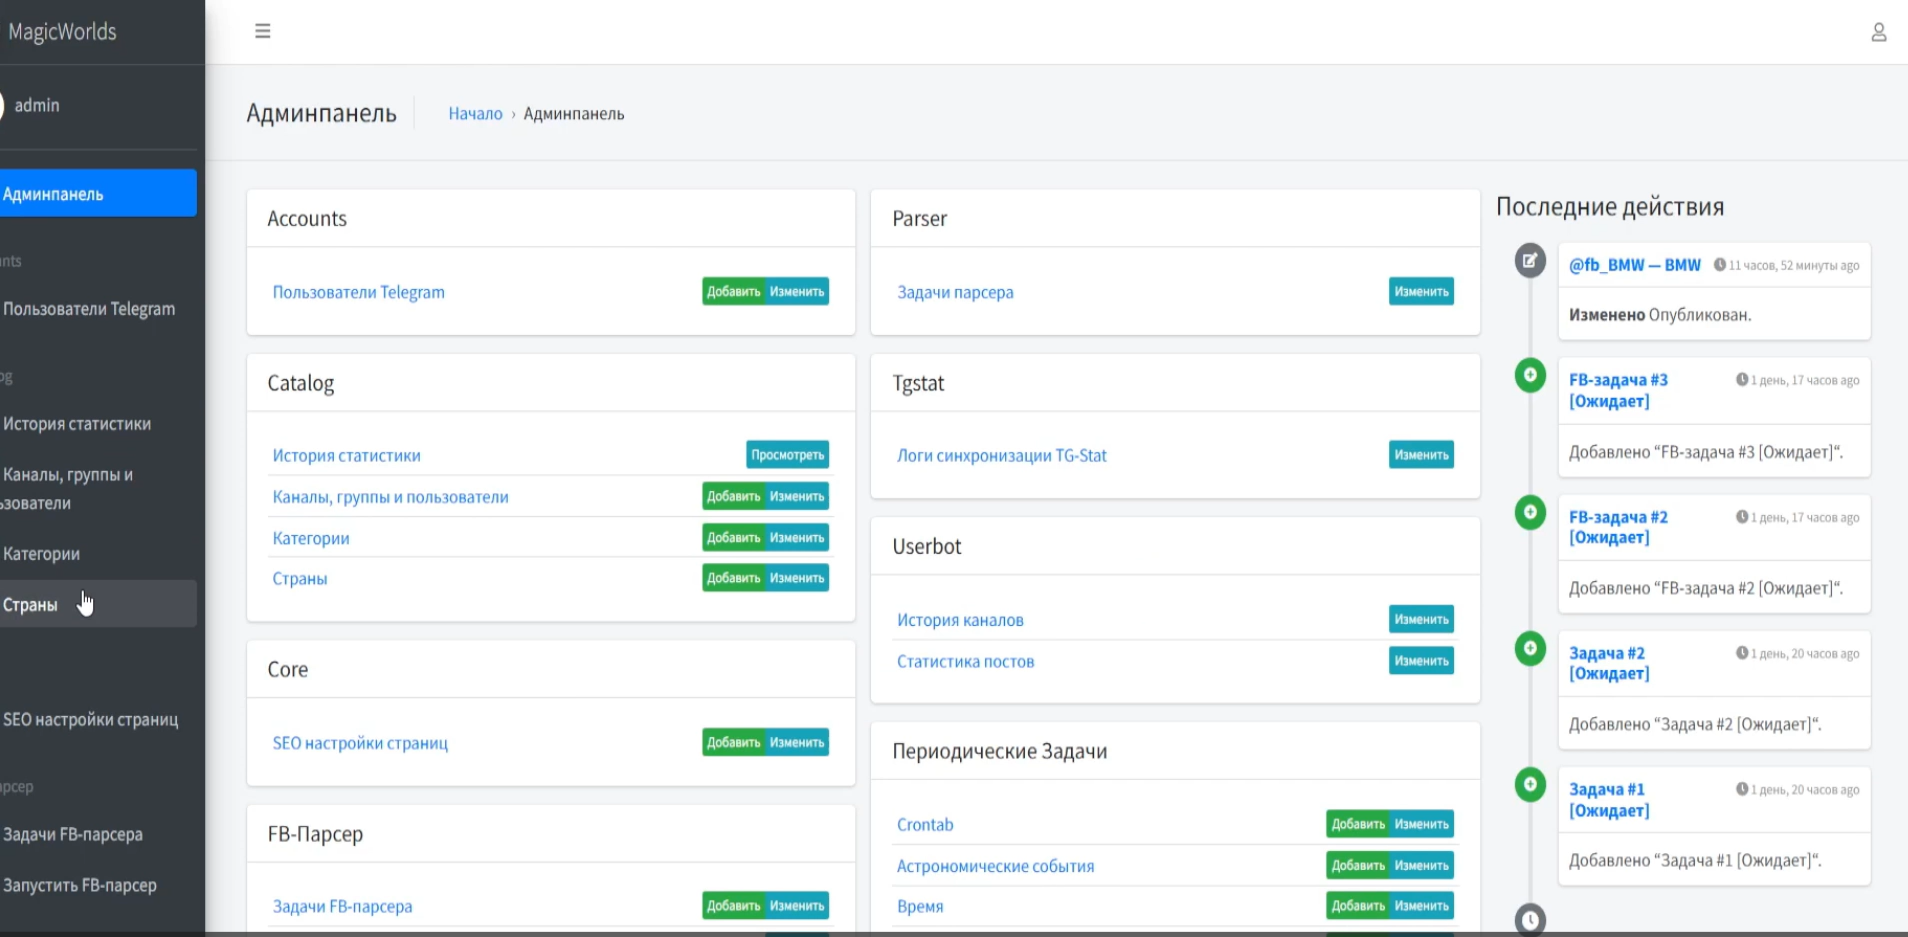Screen dimensions: 1908x937
Task: Open FB-задача #3 [Ожидает] recent action
Action: coord(1618,390)
